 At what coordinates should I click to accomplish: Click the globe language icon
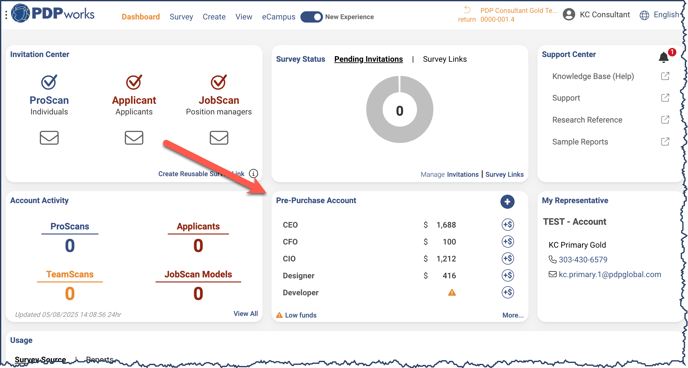click(644, 15)
